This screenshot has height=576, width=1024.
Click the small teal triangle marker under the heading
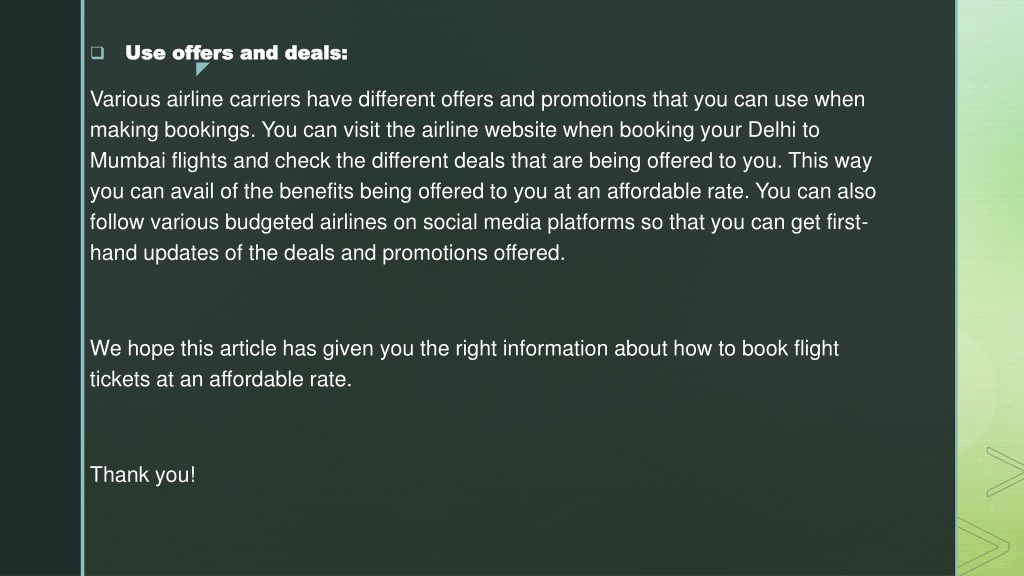(202, 69)
